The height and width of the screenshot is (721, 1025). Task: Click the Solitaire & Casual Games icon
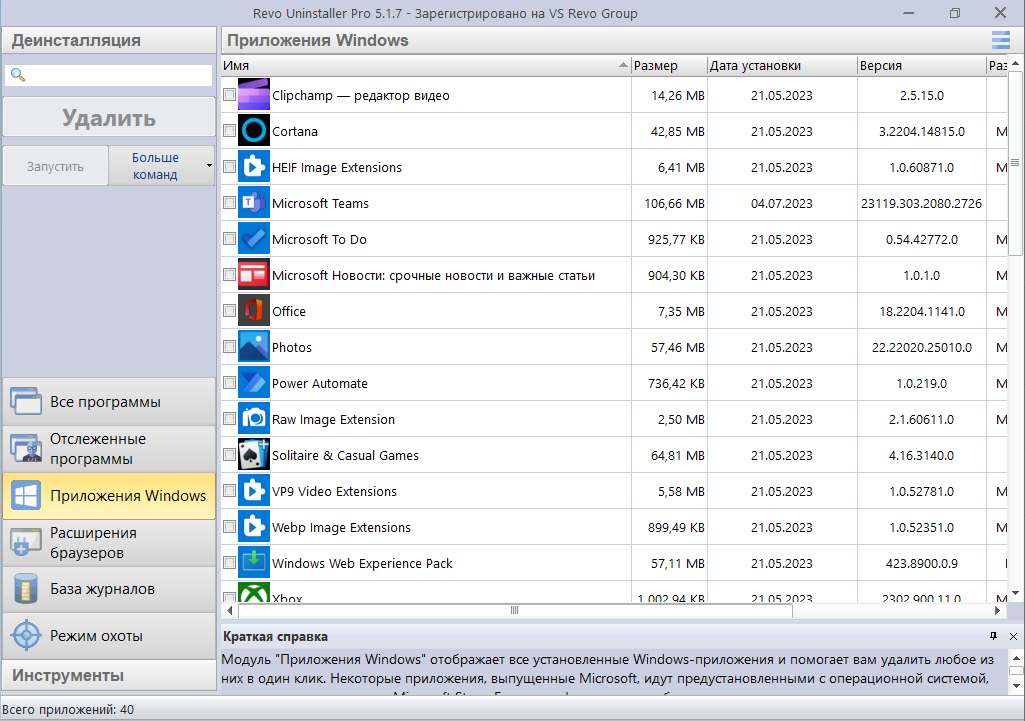254,454
